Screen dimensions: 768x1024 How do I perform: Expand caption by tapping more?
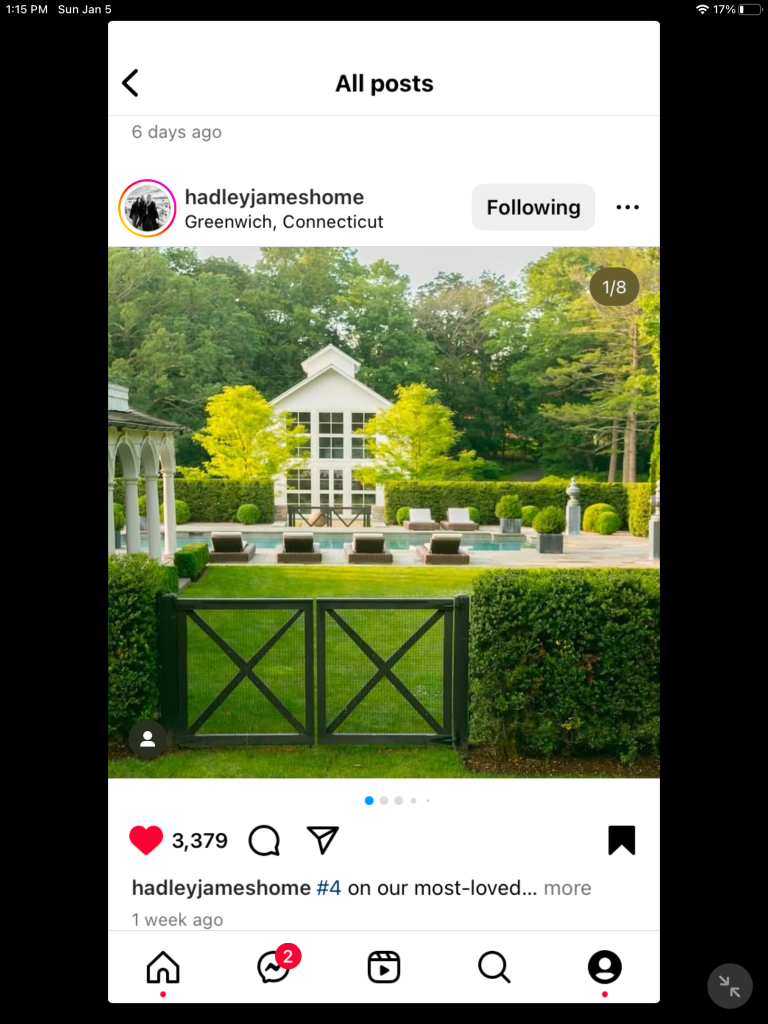pos(568,888)
